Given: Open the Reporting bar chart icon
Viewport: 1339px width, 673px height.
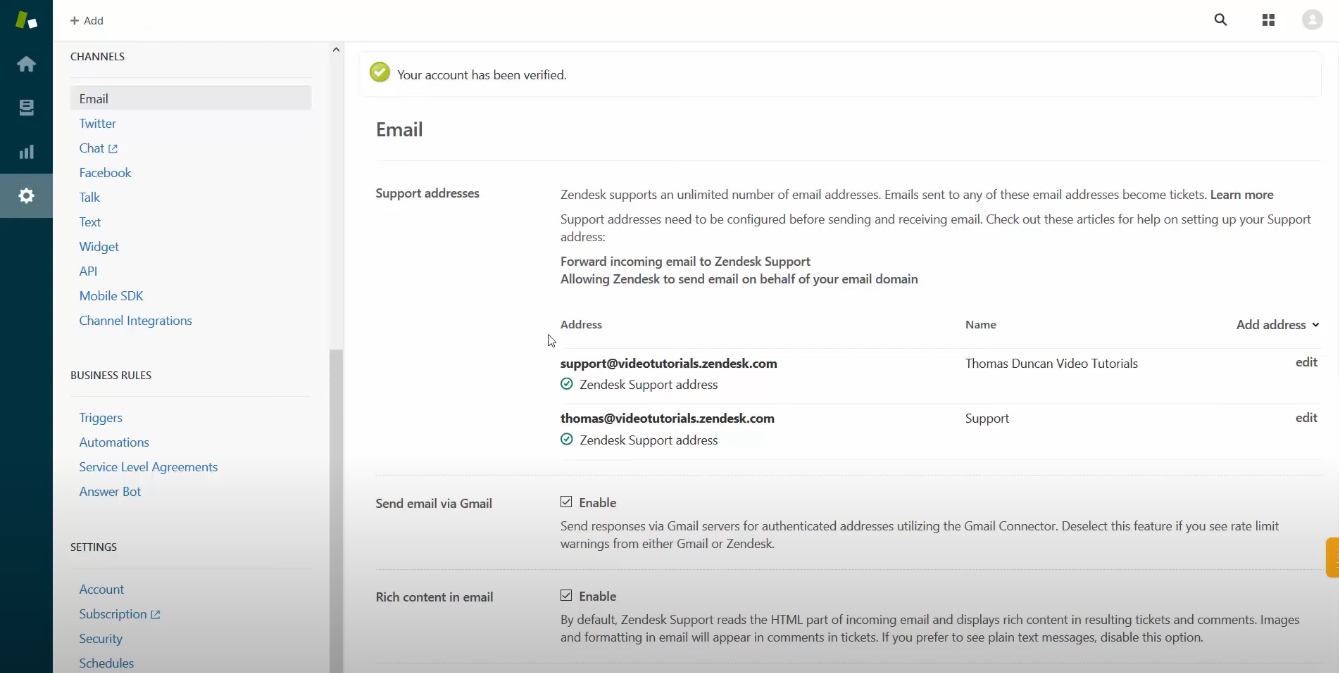Looking at the screenshot, I should [x=26, y=152].
